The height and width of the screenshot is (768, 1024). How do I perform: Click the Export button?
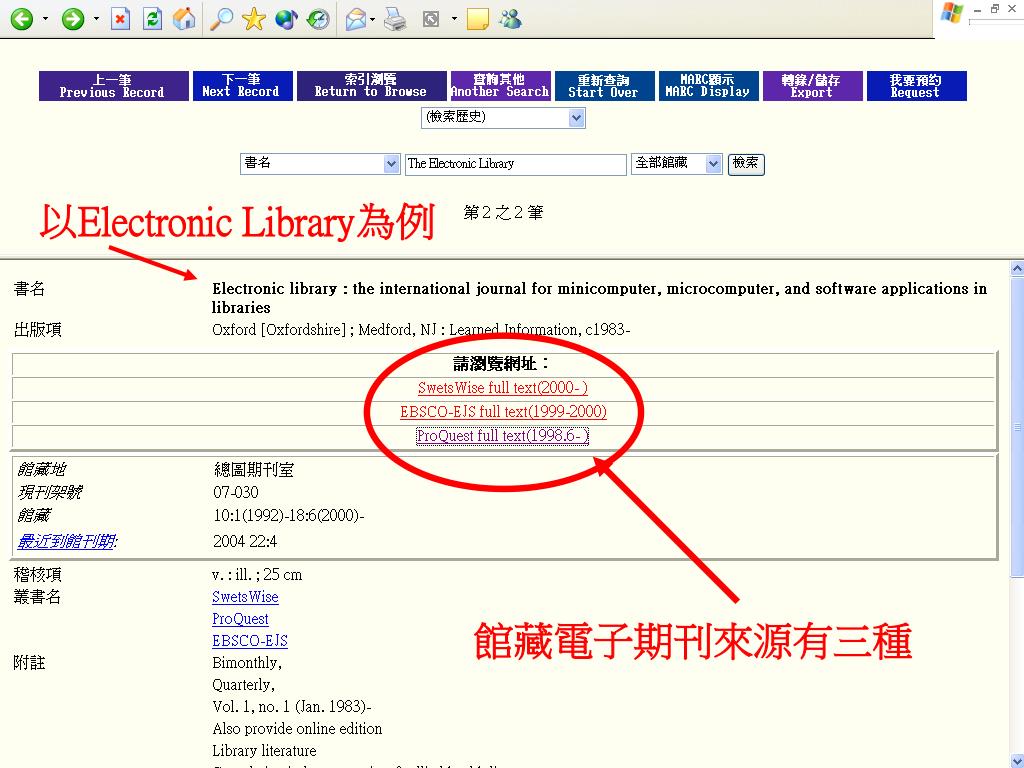[x=812, y=86]
